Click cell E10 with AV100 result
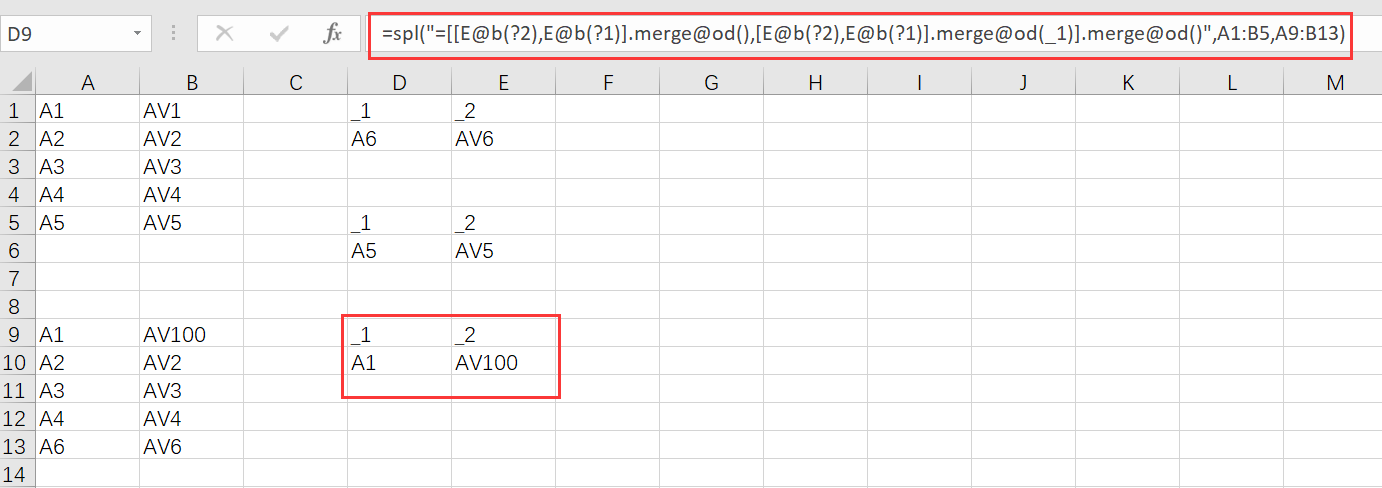 (503, 363)
